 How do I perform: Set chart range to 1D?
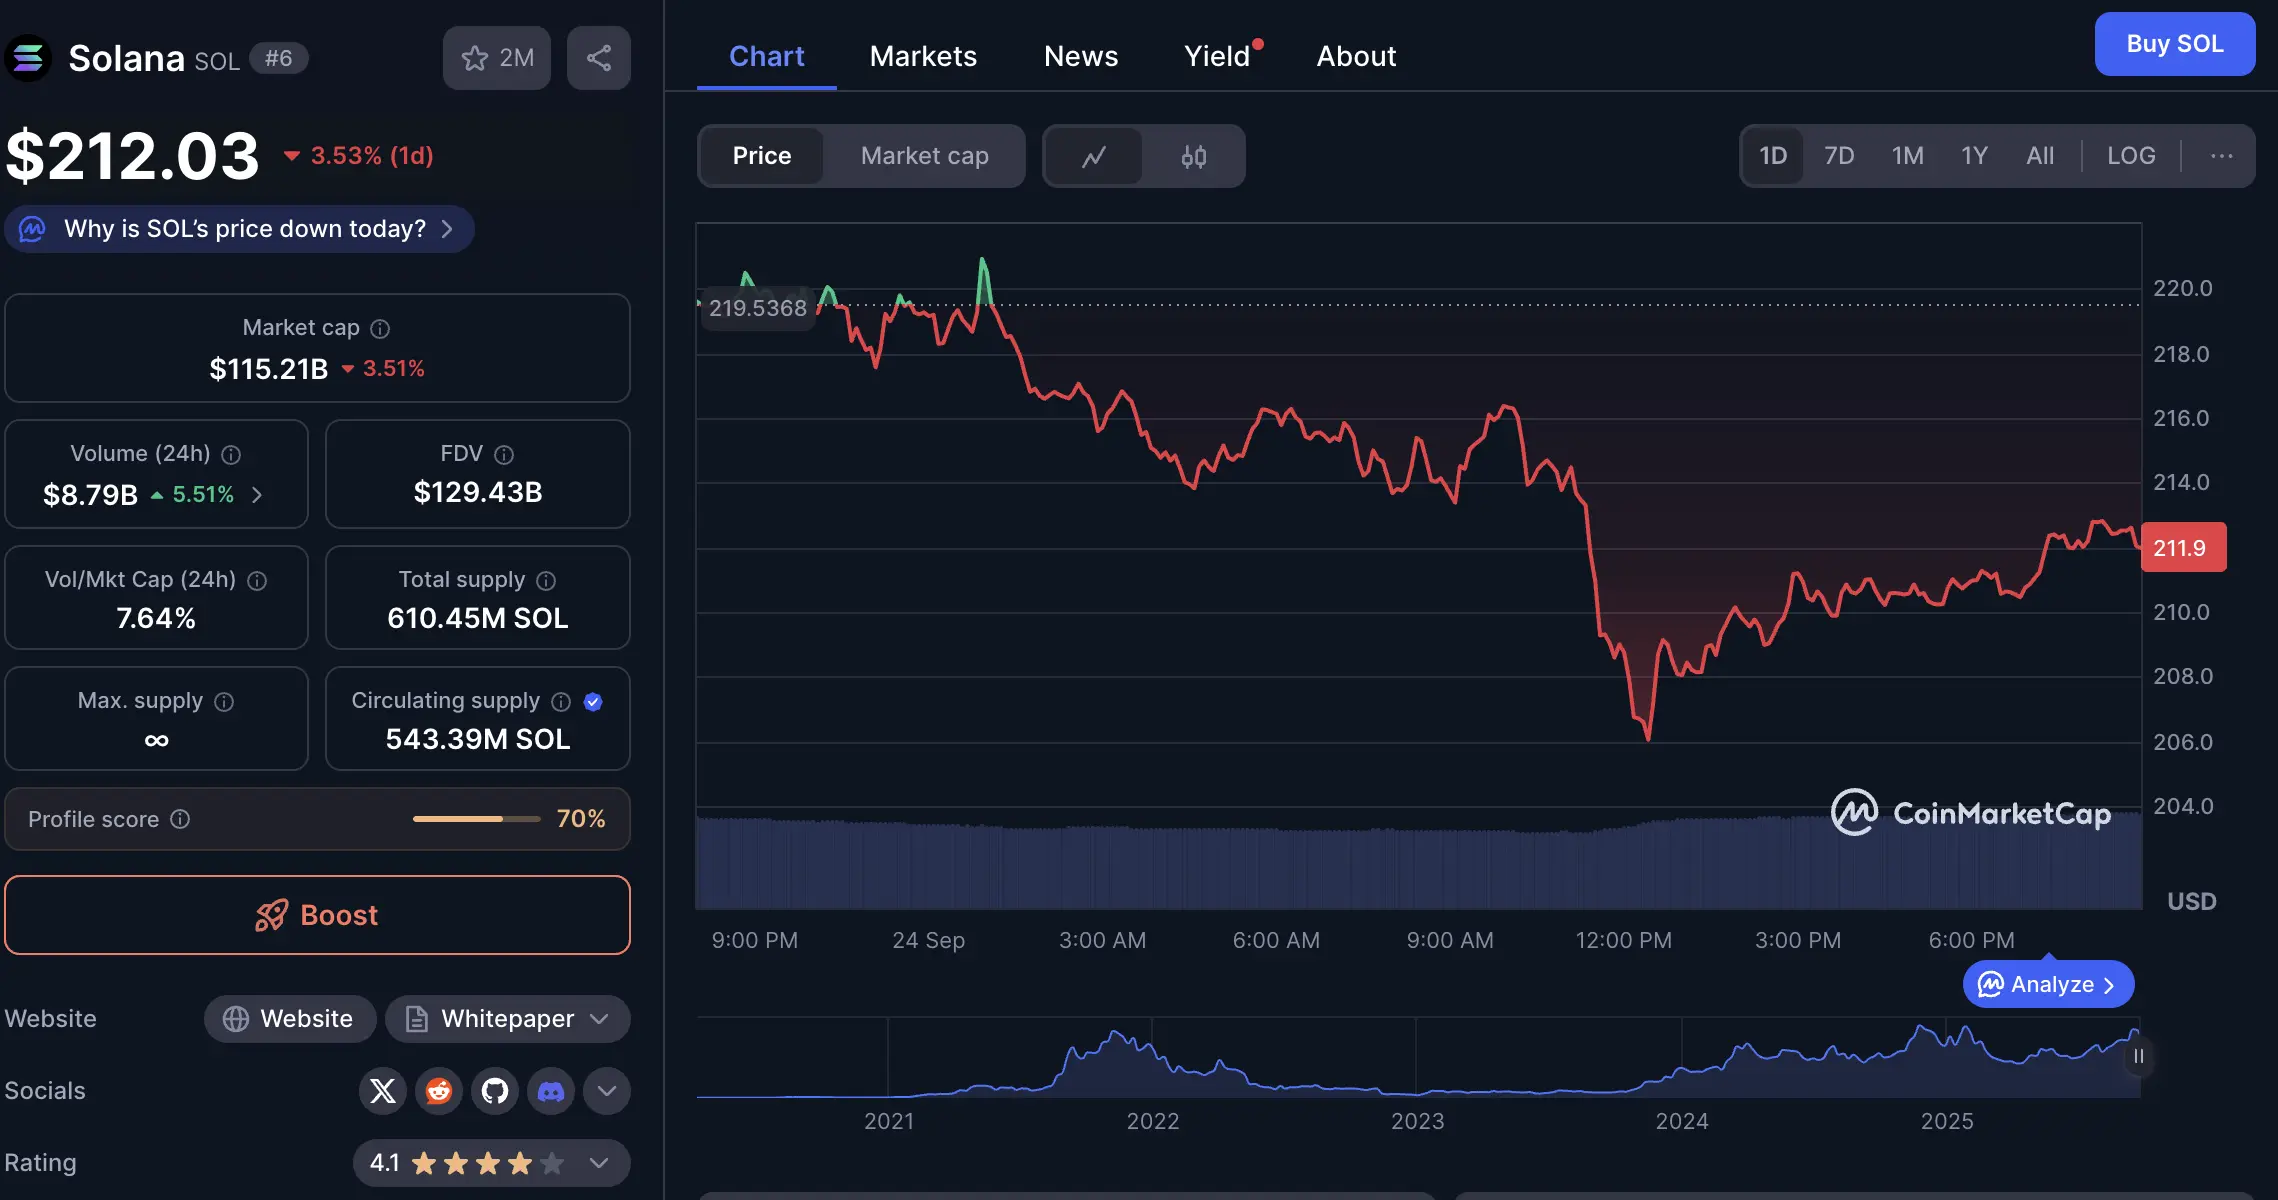click(x=1773, y=156)
